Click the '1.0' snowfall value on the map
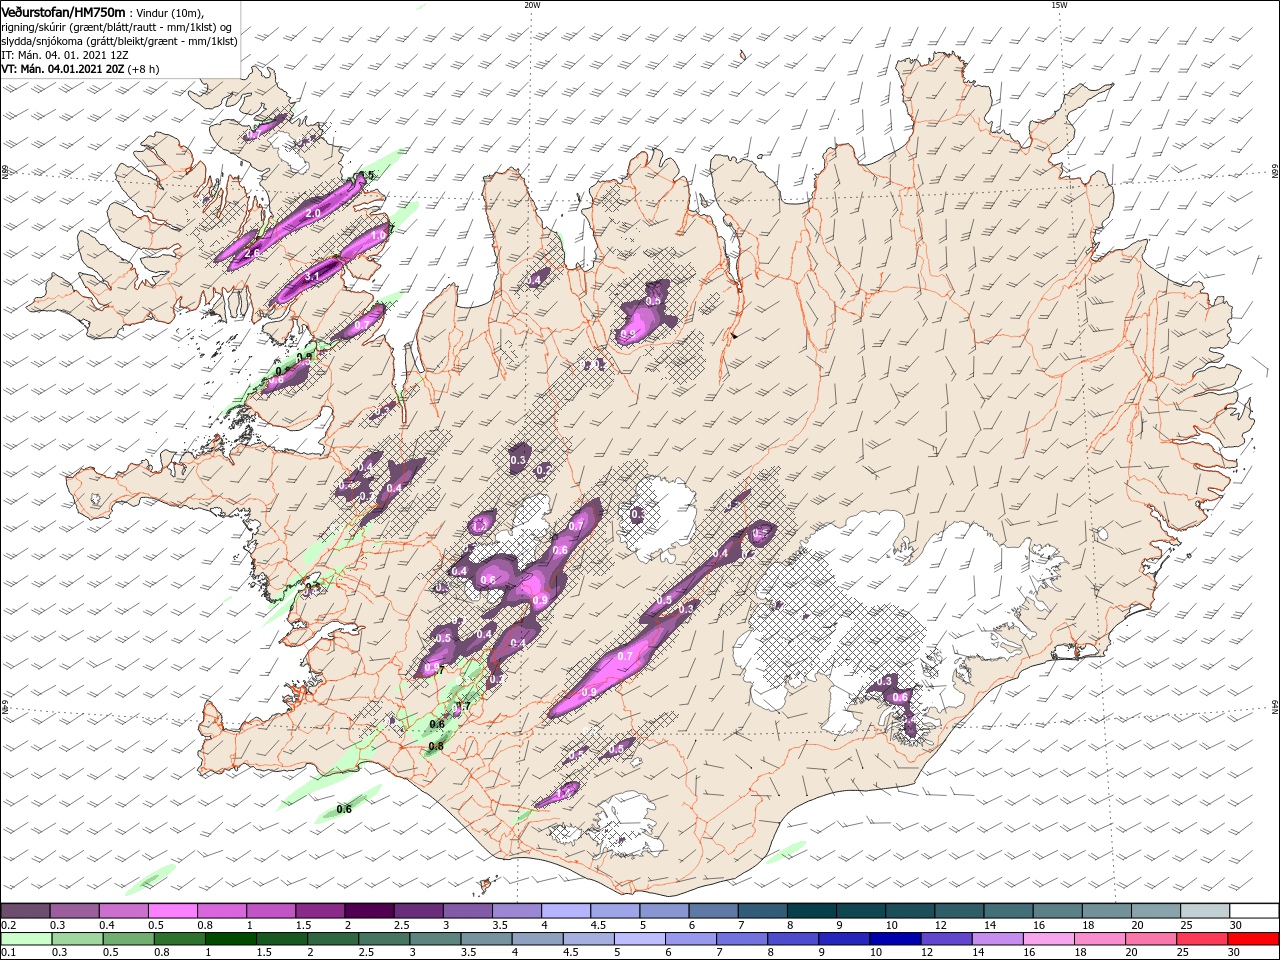This screenshot has height=960, width=1280. pos(379,235)
